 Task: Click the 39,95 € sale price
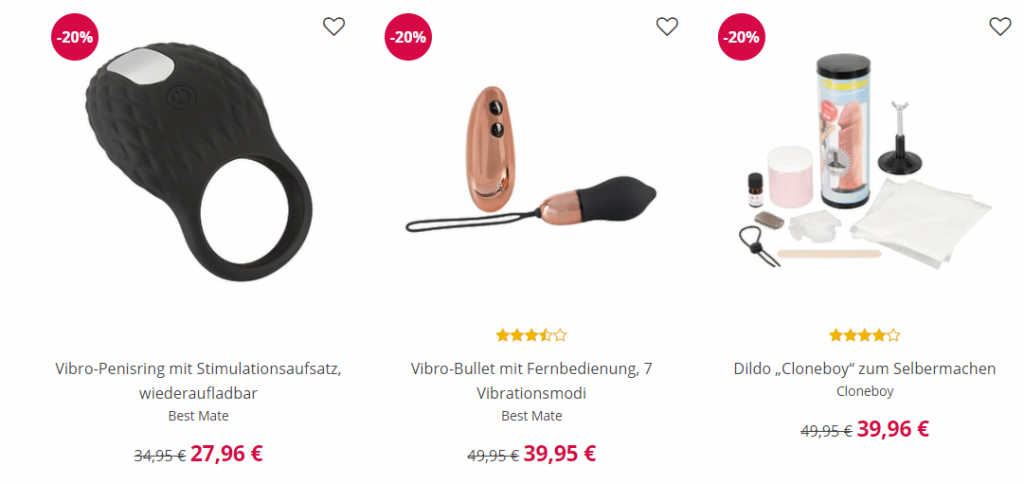tap(560, 453)
